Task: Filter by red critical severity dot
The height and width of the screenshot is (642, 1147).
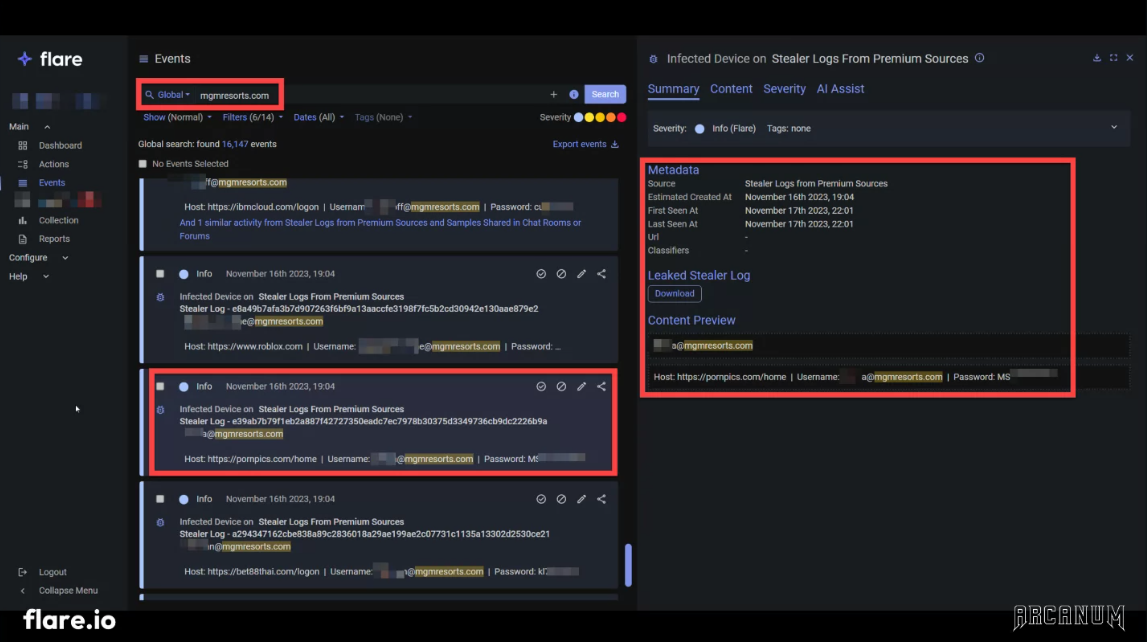Action: pos(622,118)
